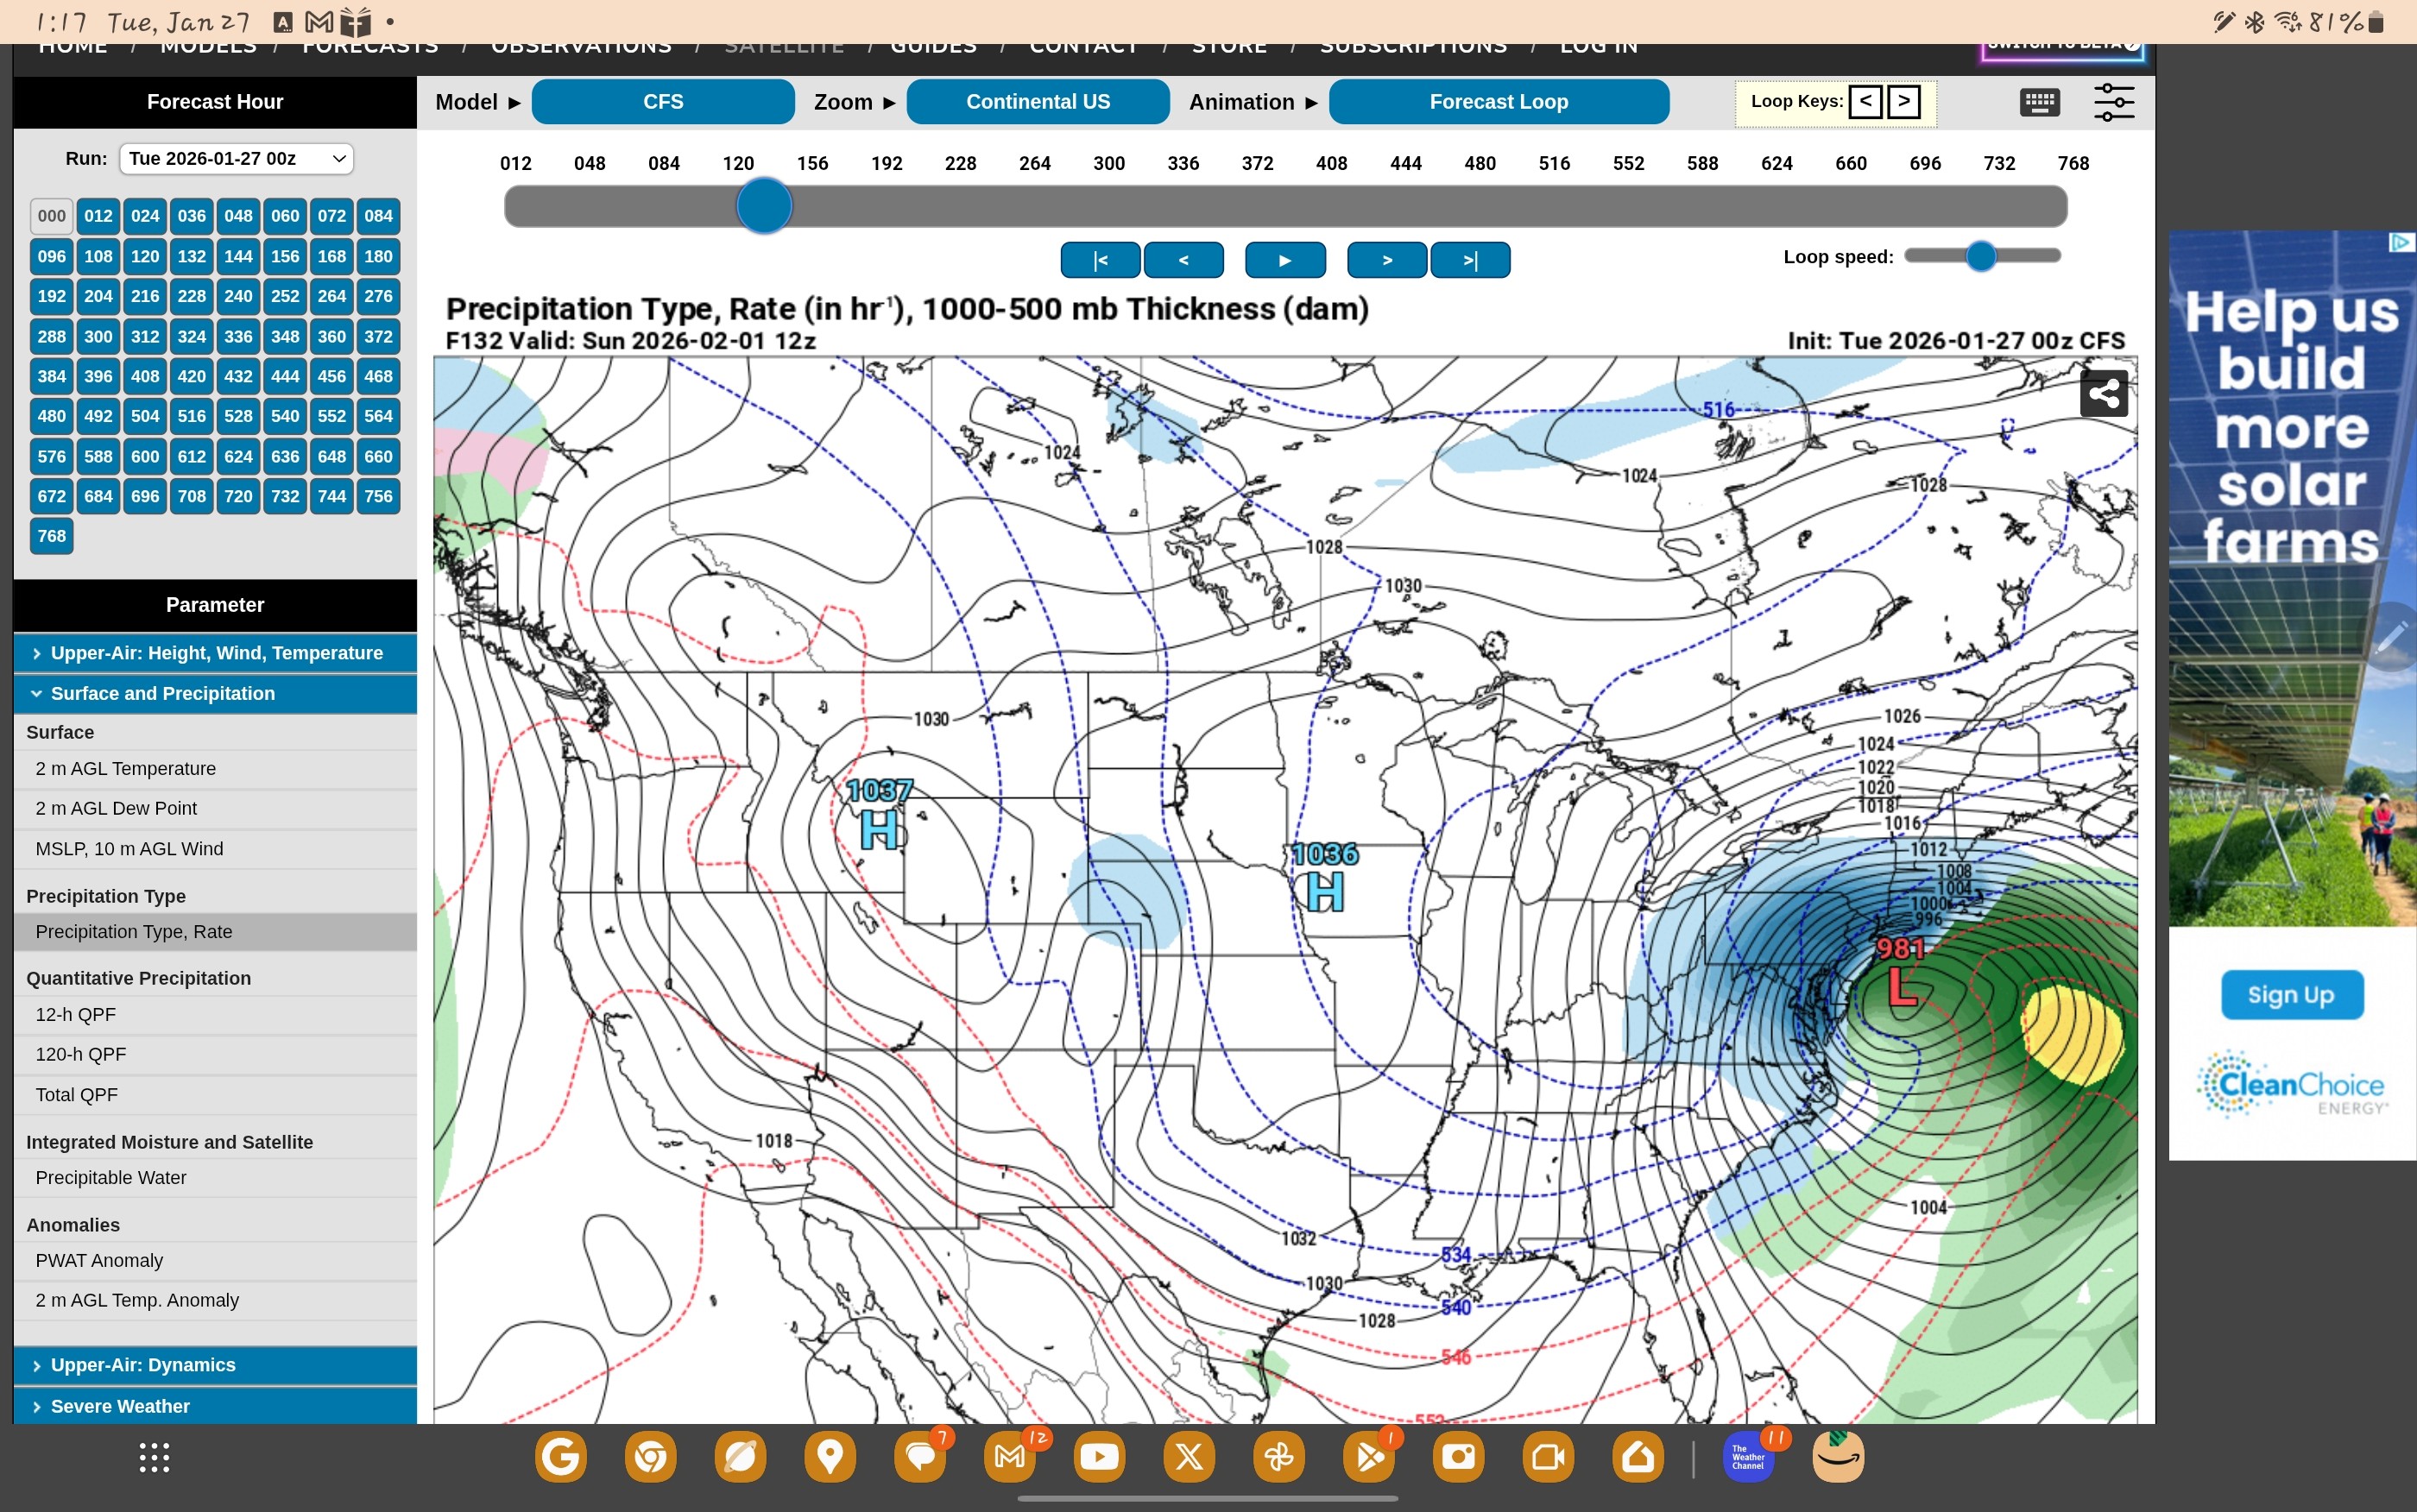Open The Weather Channel app

pyautogui.click(x=1747, y=1457)
